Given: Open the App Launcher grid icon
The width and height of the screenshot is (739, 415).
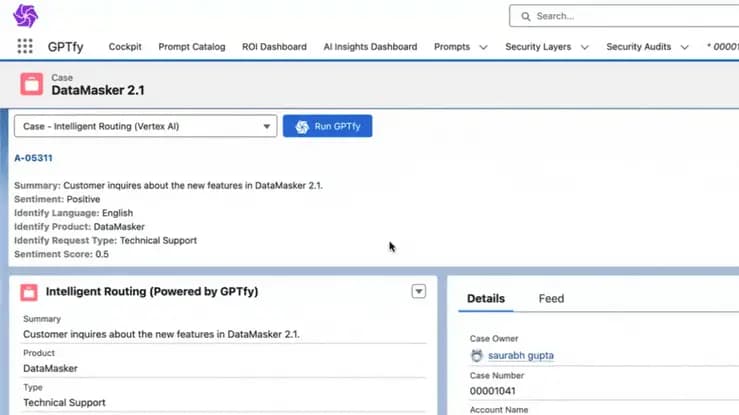Looking at the screenshot, I should [24, 47].
